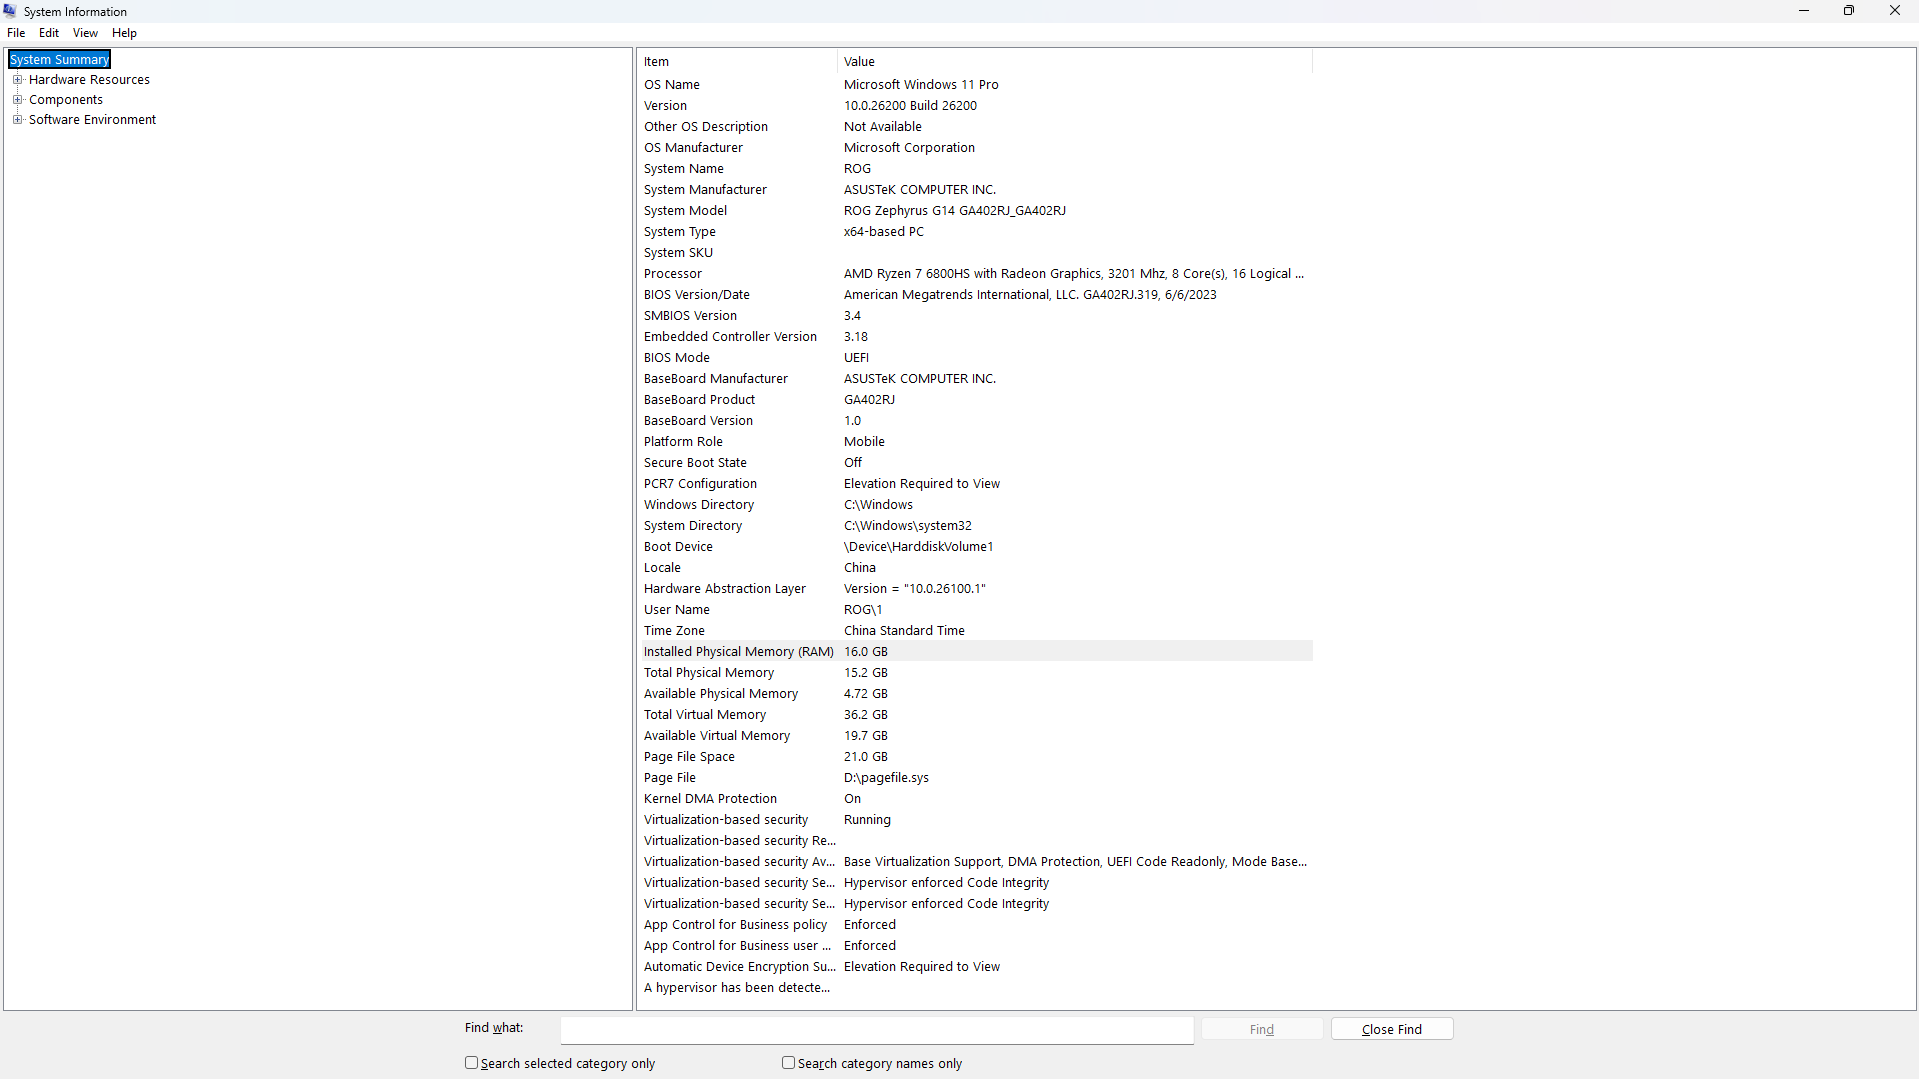Select the Other OS Description row

[975, 127]
